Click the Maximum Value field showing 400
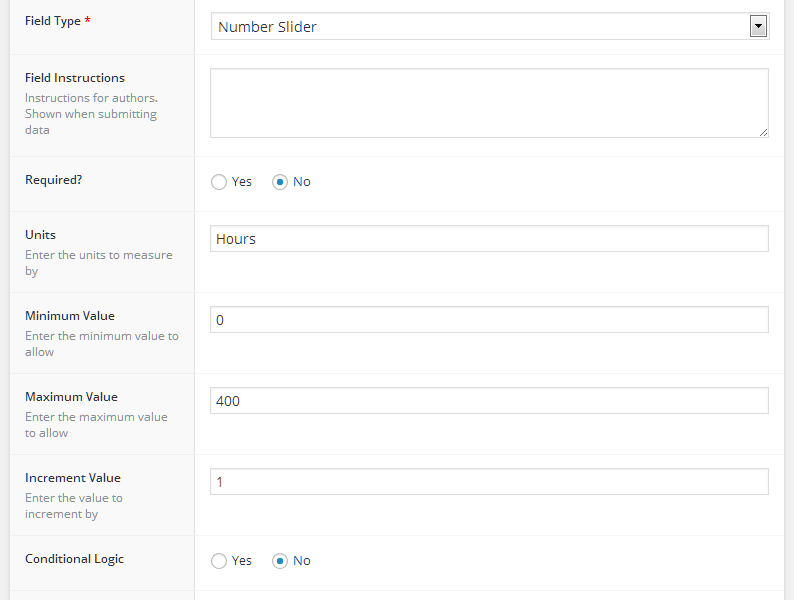This screenshot has width=794, height=600. point(488,401)
